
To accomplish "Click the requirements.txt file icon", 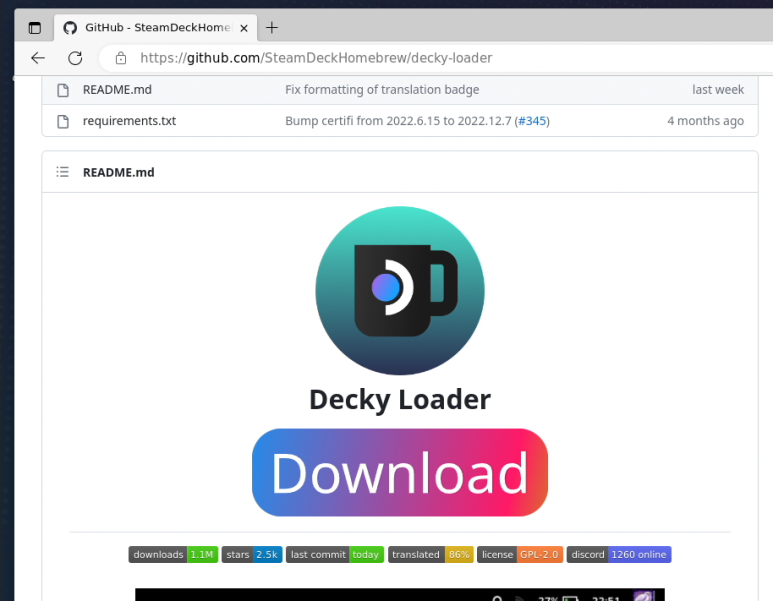I will click(x=63, y=121).
